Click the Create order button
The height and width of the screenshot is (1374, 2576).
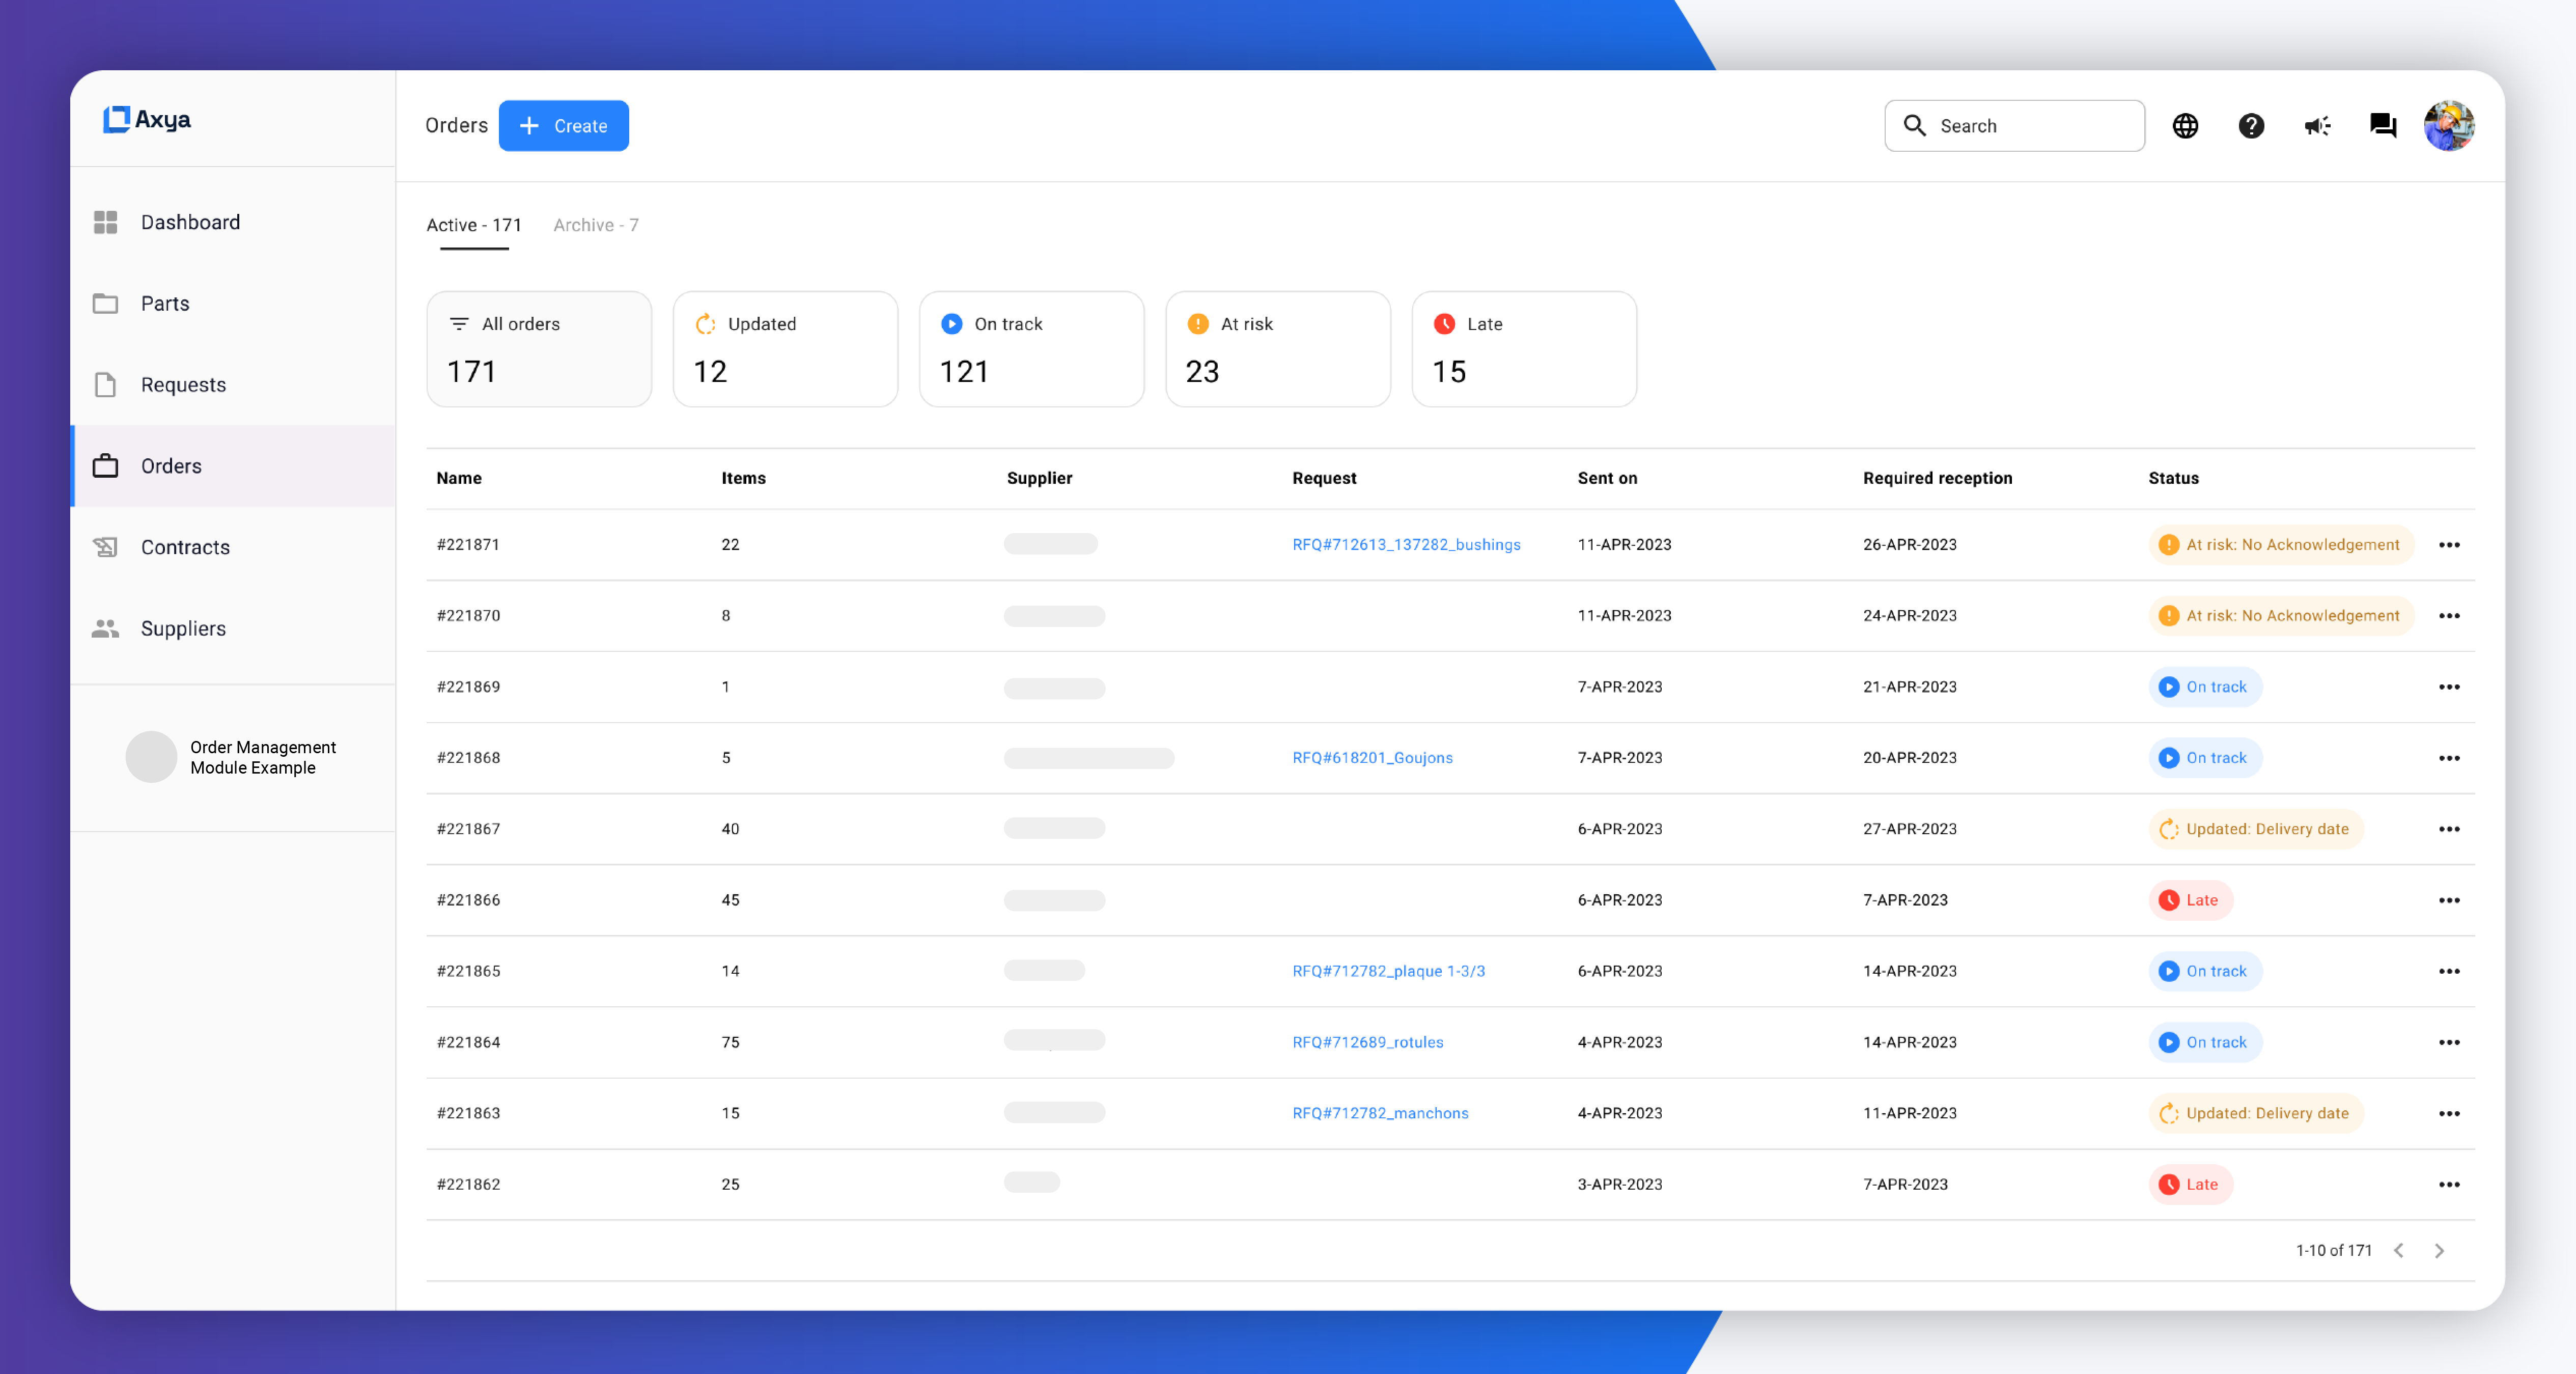(x=563, y=126)
